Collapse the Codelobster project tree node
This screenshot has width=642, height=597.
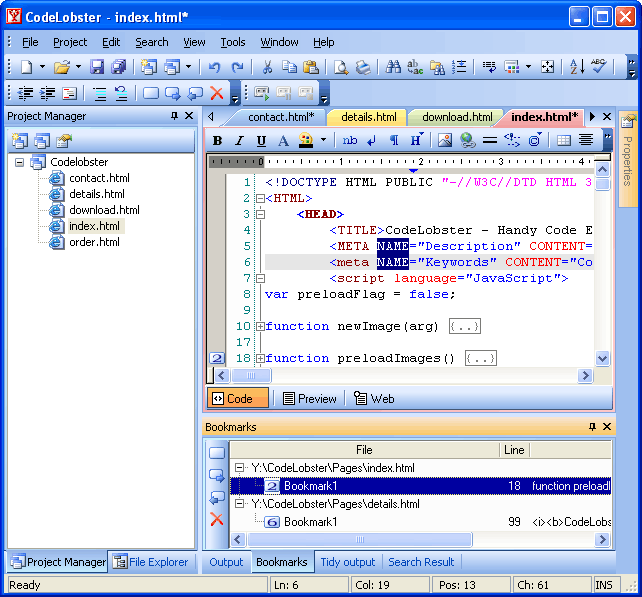[19, 162]
